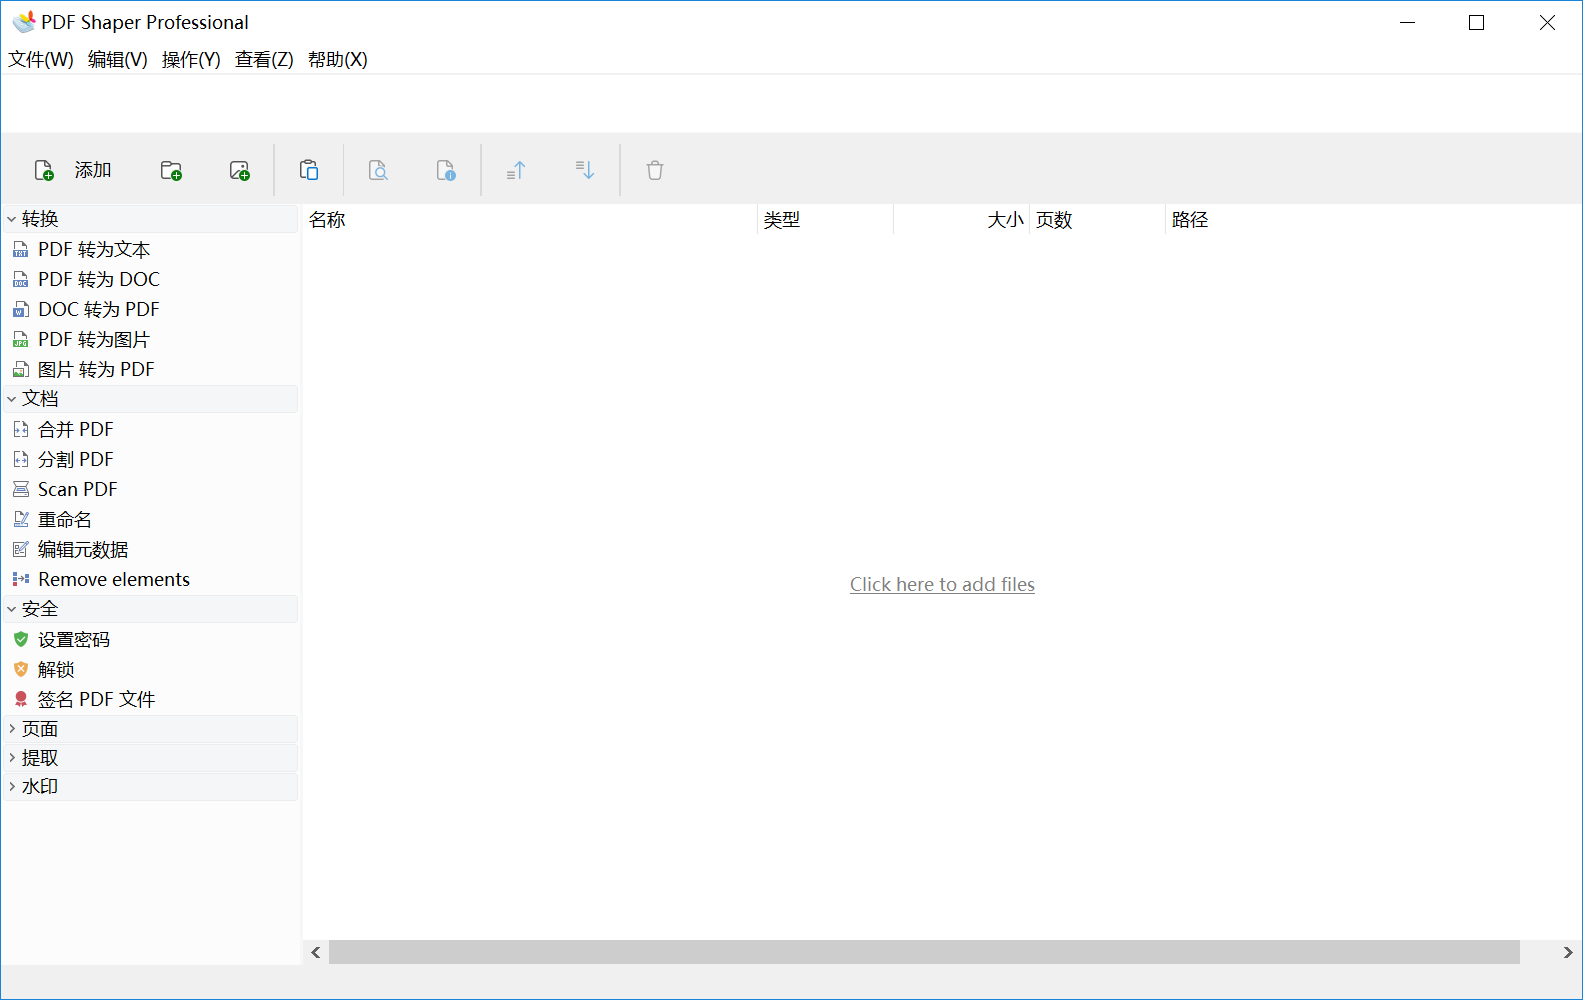This screenshot has height=1000, width=1583.
Task: Click the 合并 PDF merge icon
Action: point(21,429)
